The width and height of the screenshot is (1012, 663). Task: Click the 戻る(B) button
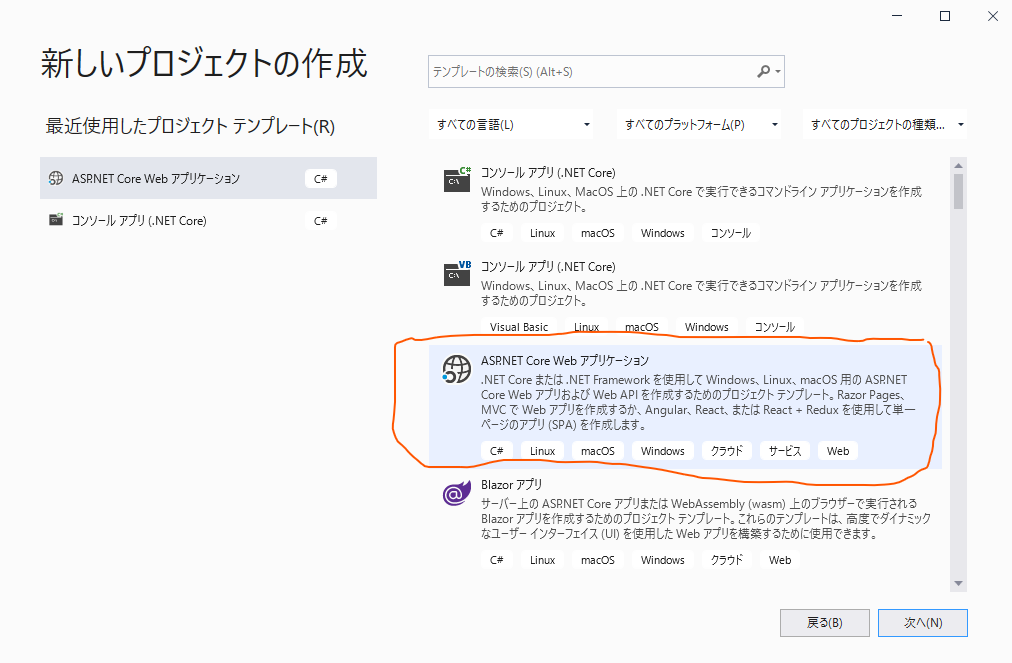(x=824, y=622)
